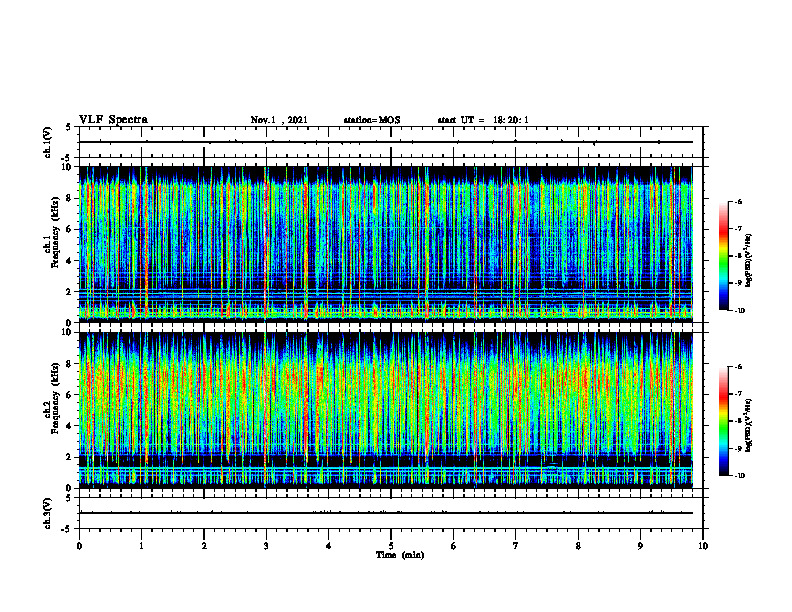Click the "8" kHz tick on ch.1 axis

(69, 198)
